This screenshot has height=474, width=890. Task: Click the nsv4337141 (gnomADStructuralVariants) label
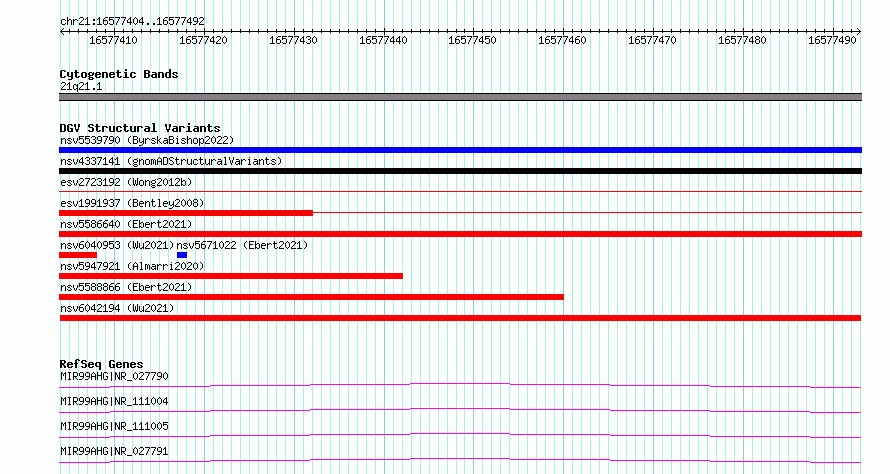click(x=171, y=161)
